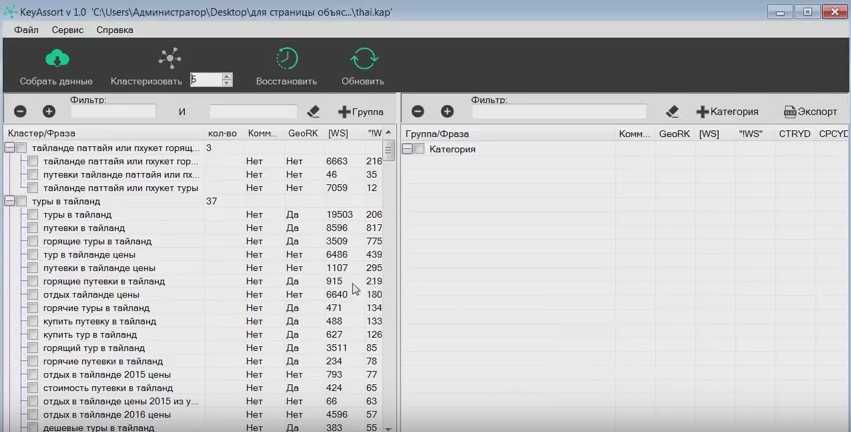Screen dimensions: 851x432
Task: Toggle the Категория group checkbox
Action: click(x=420, y=149)
